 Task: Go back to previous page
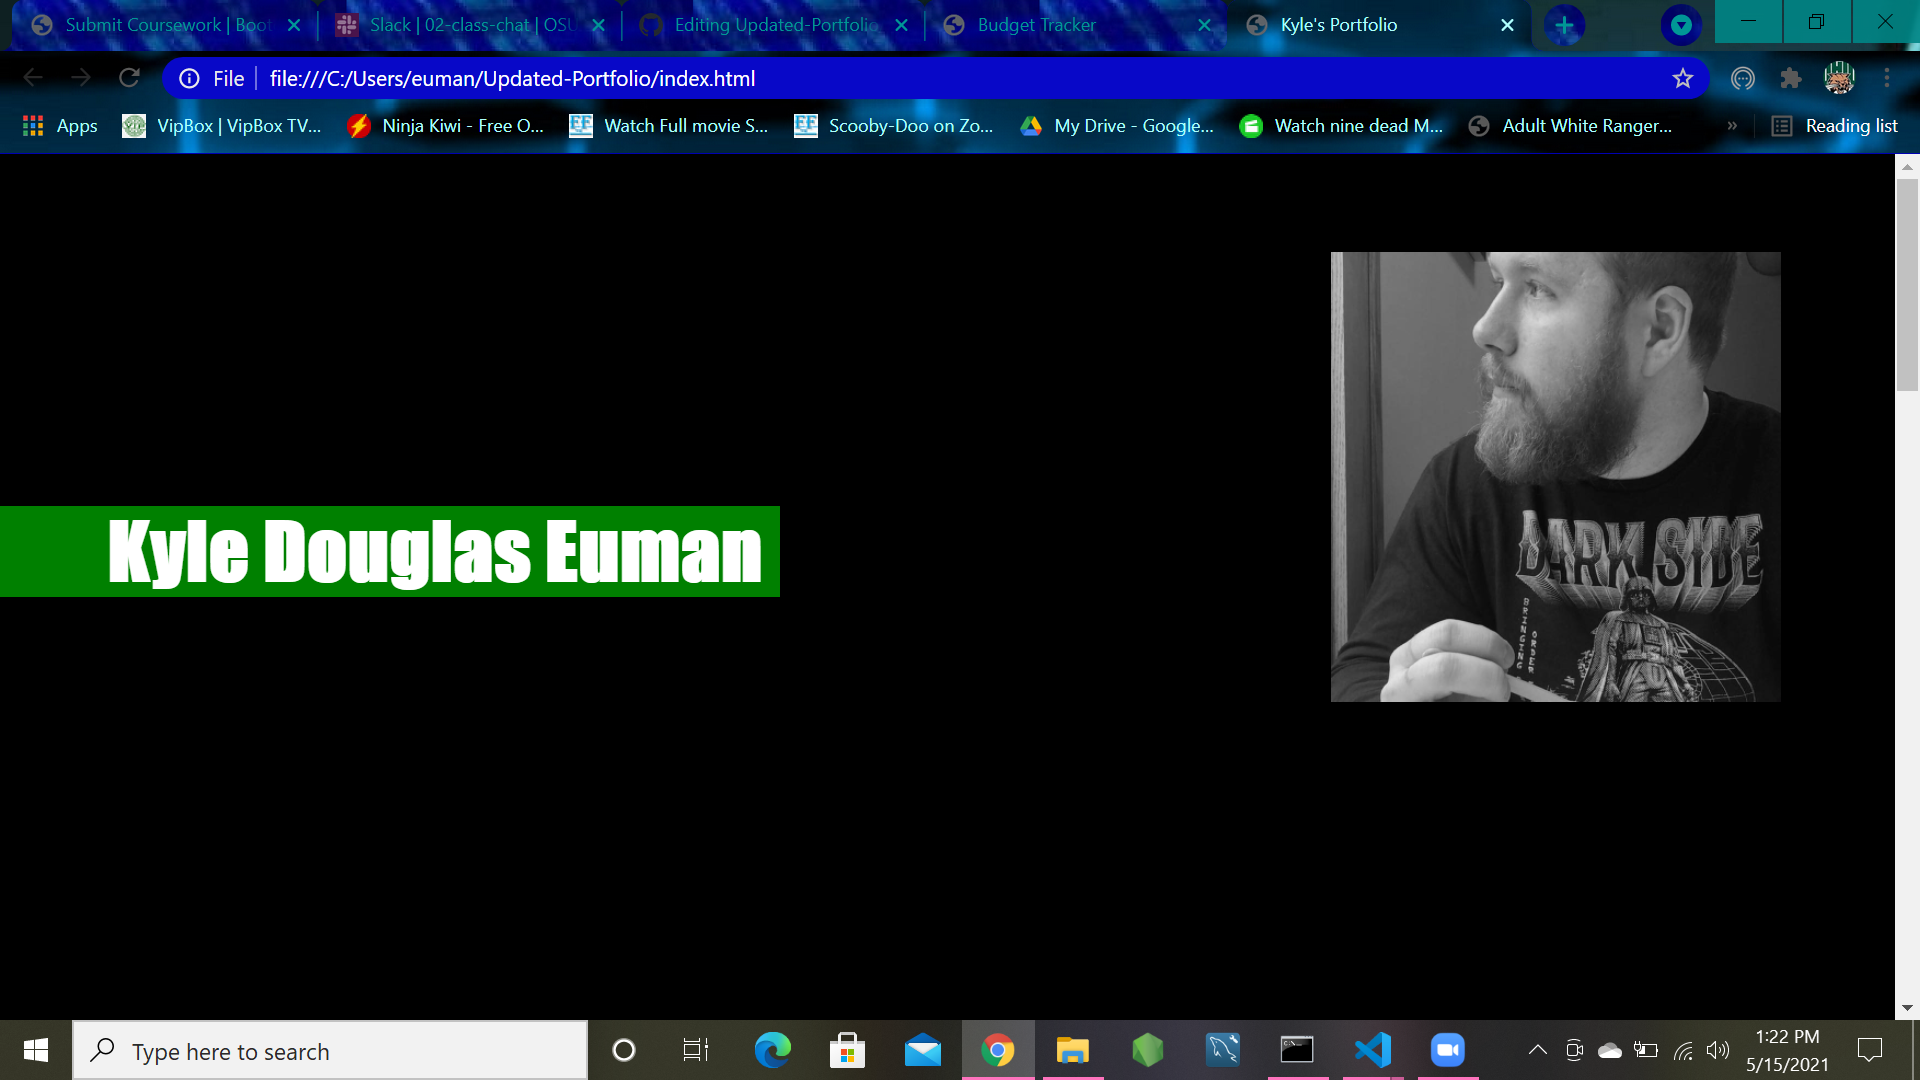tap(33, 78)
